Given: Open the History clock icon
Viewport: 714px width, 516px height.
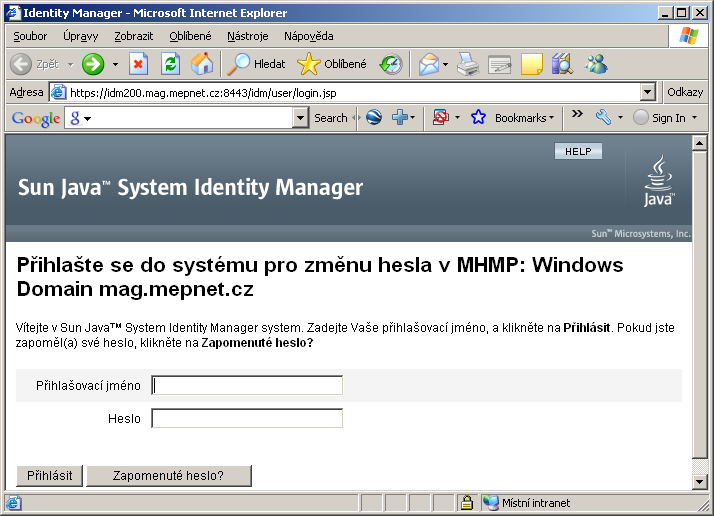Looking at the screenshot, I should coord(391,64).
